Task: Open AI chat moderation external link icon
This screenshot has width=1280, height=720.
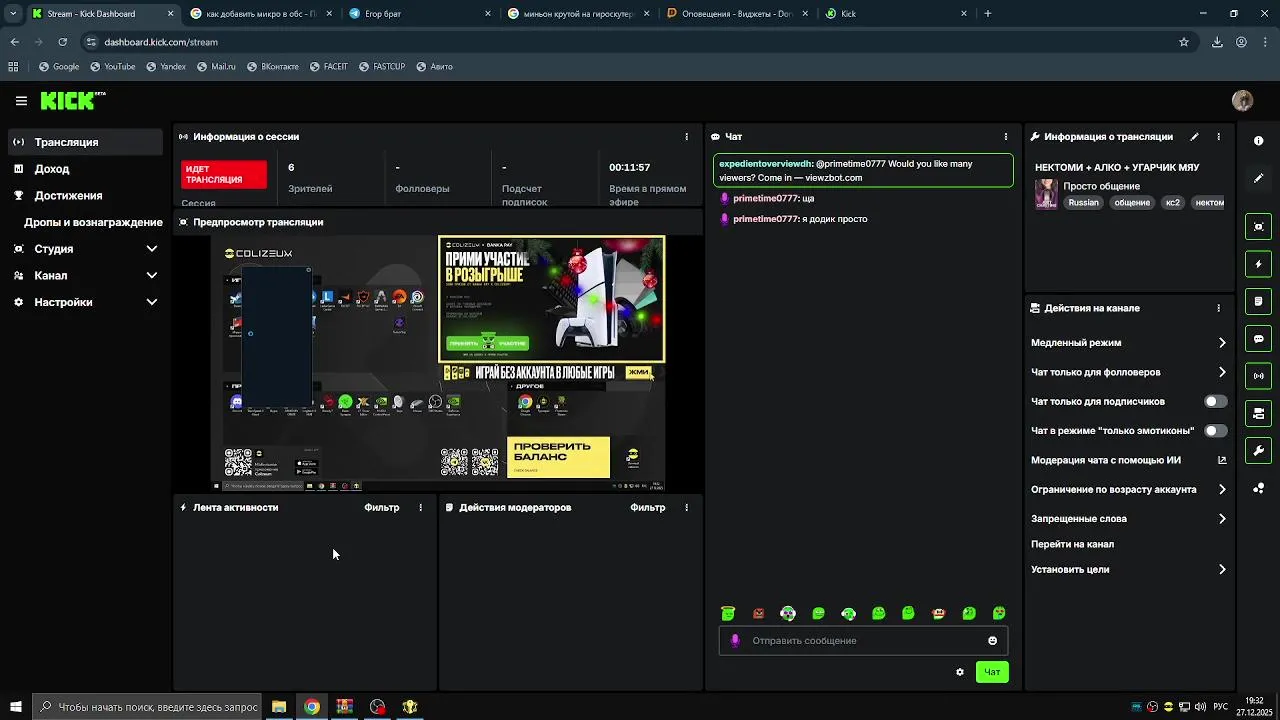Action: (x=1222, y=461)
